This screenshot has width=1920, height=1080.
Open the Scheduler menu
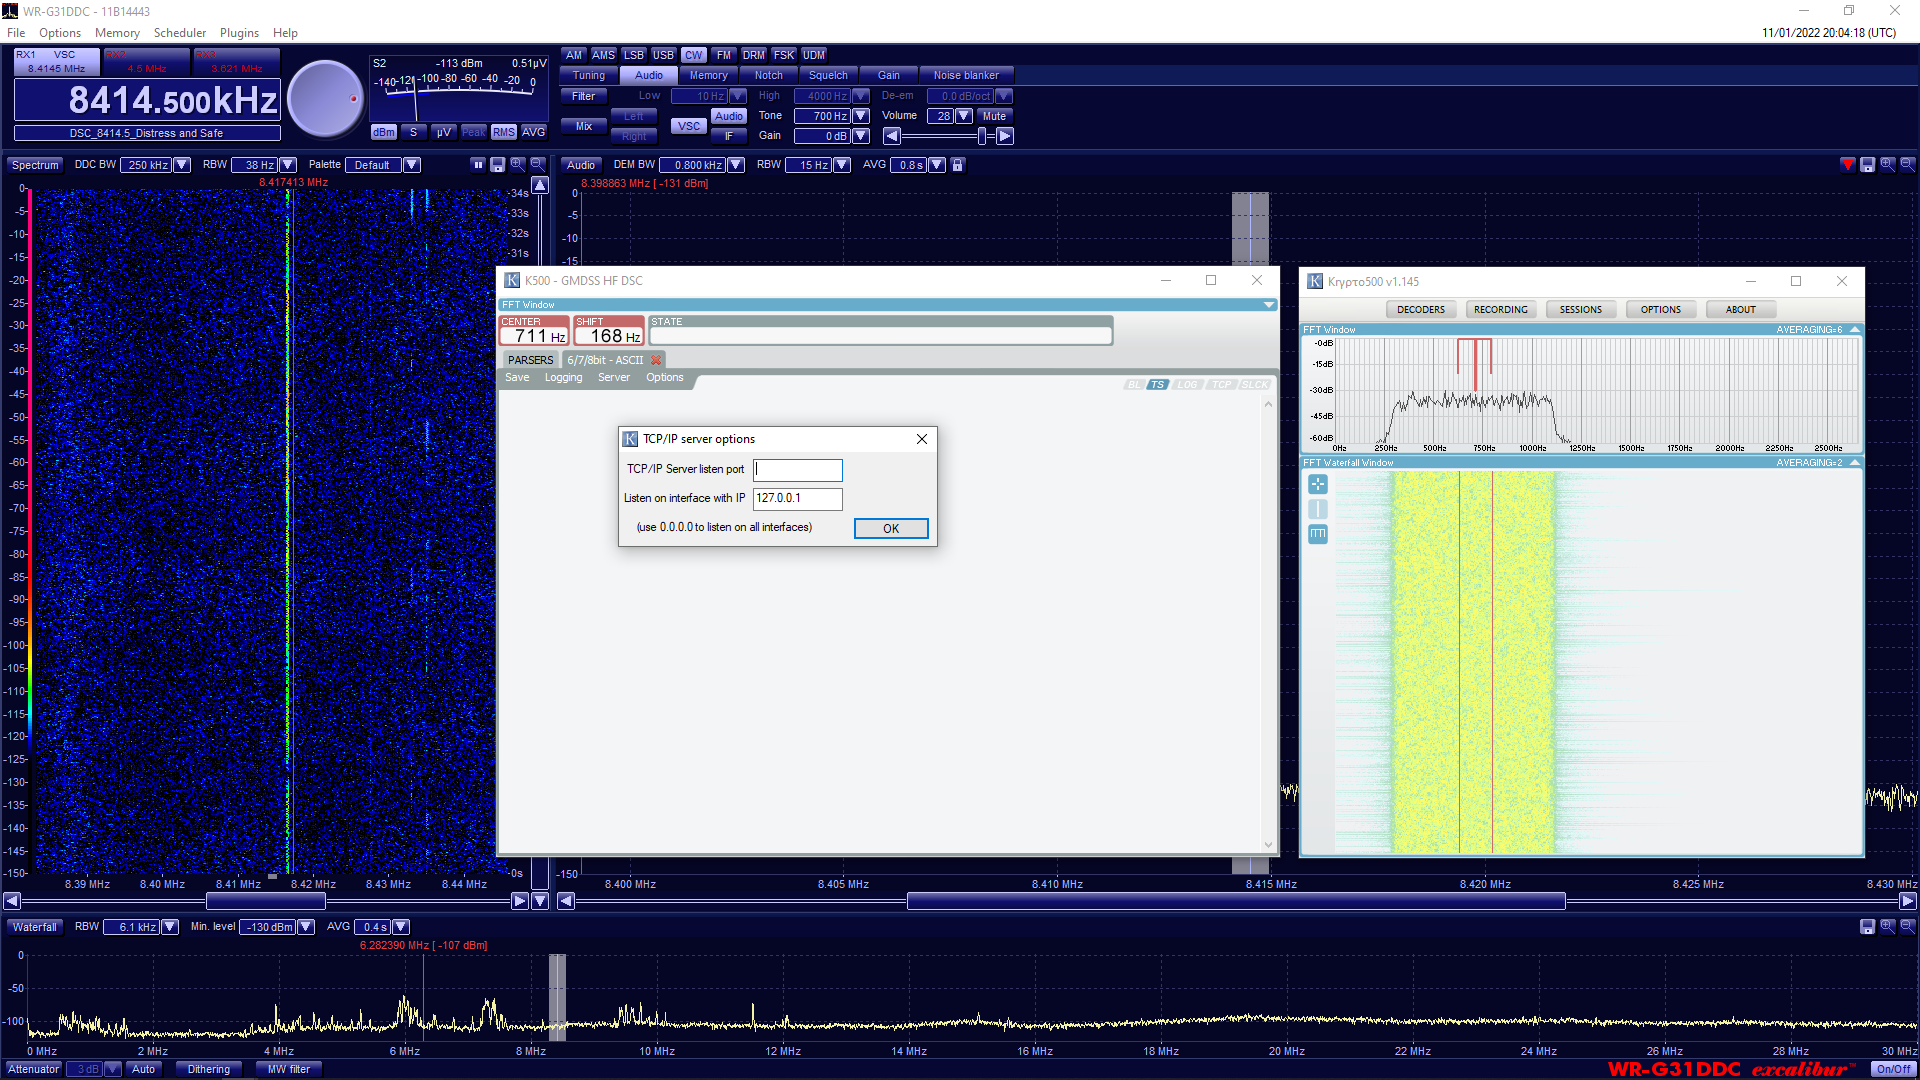point(179,33)
